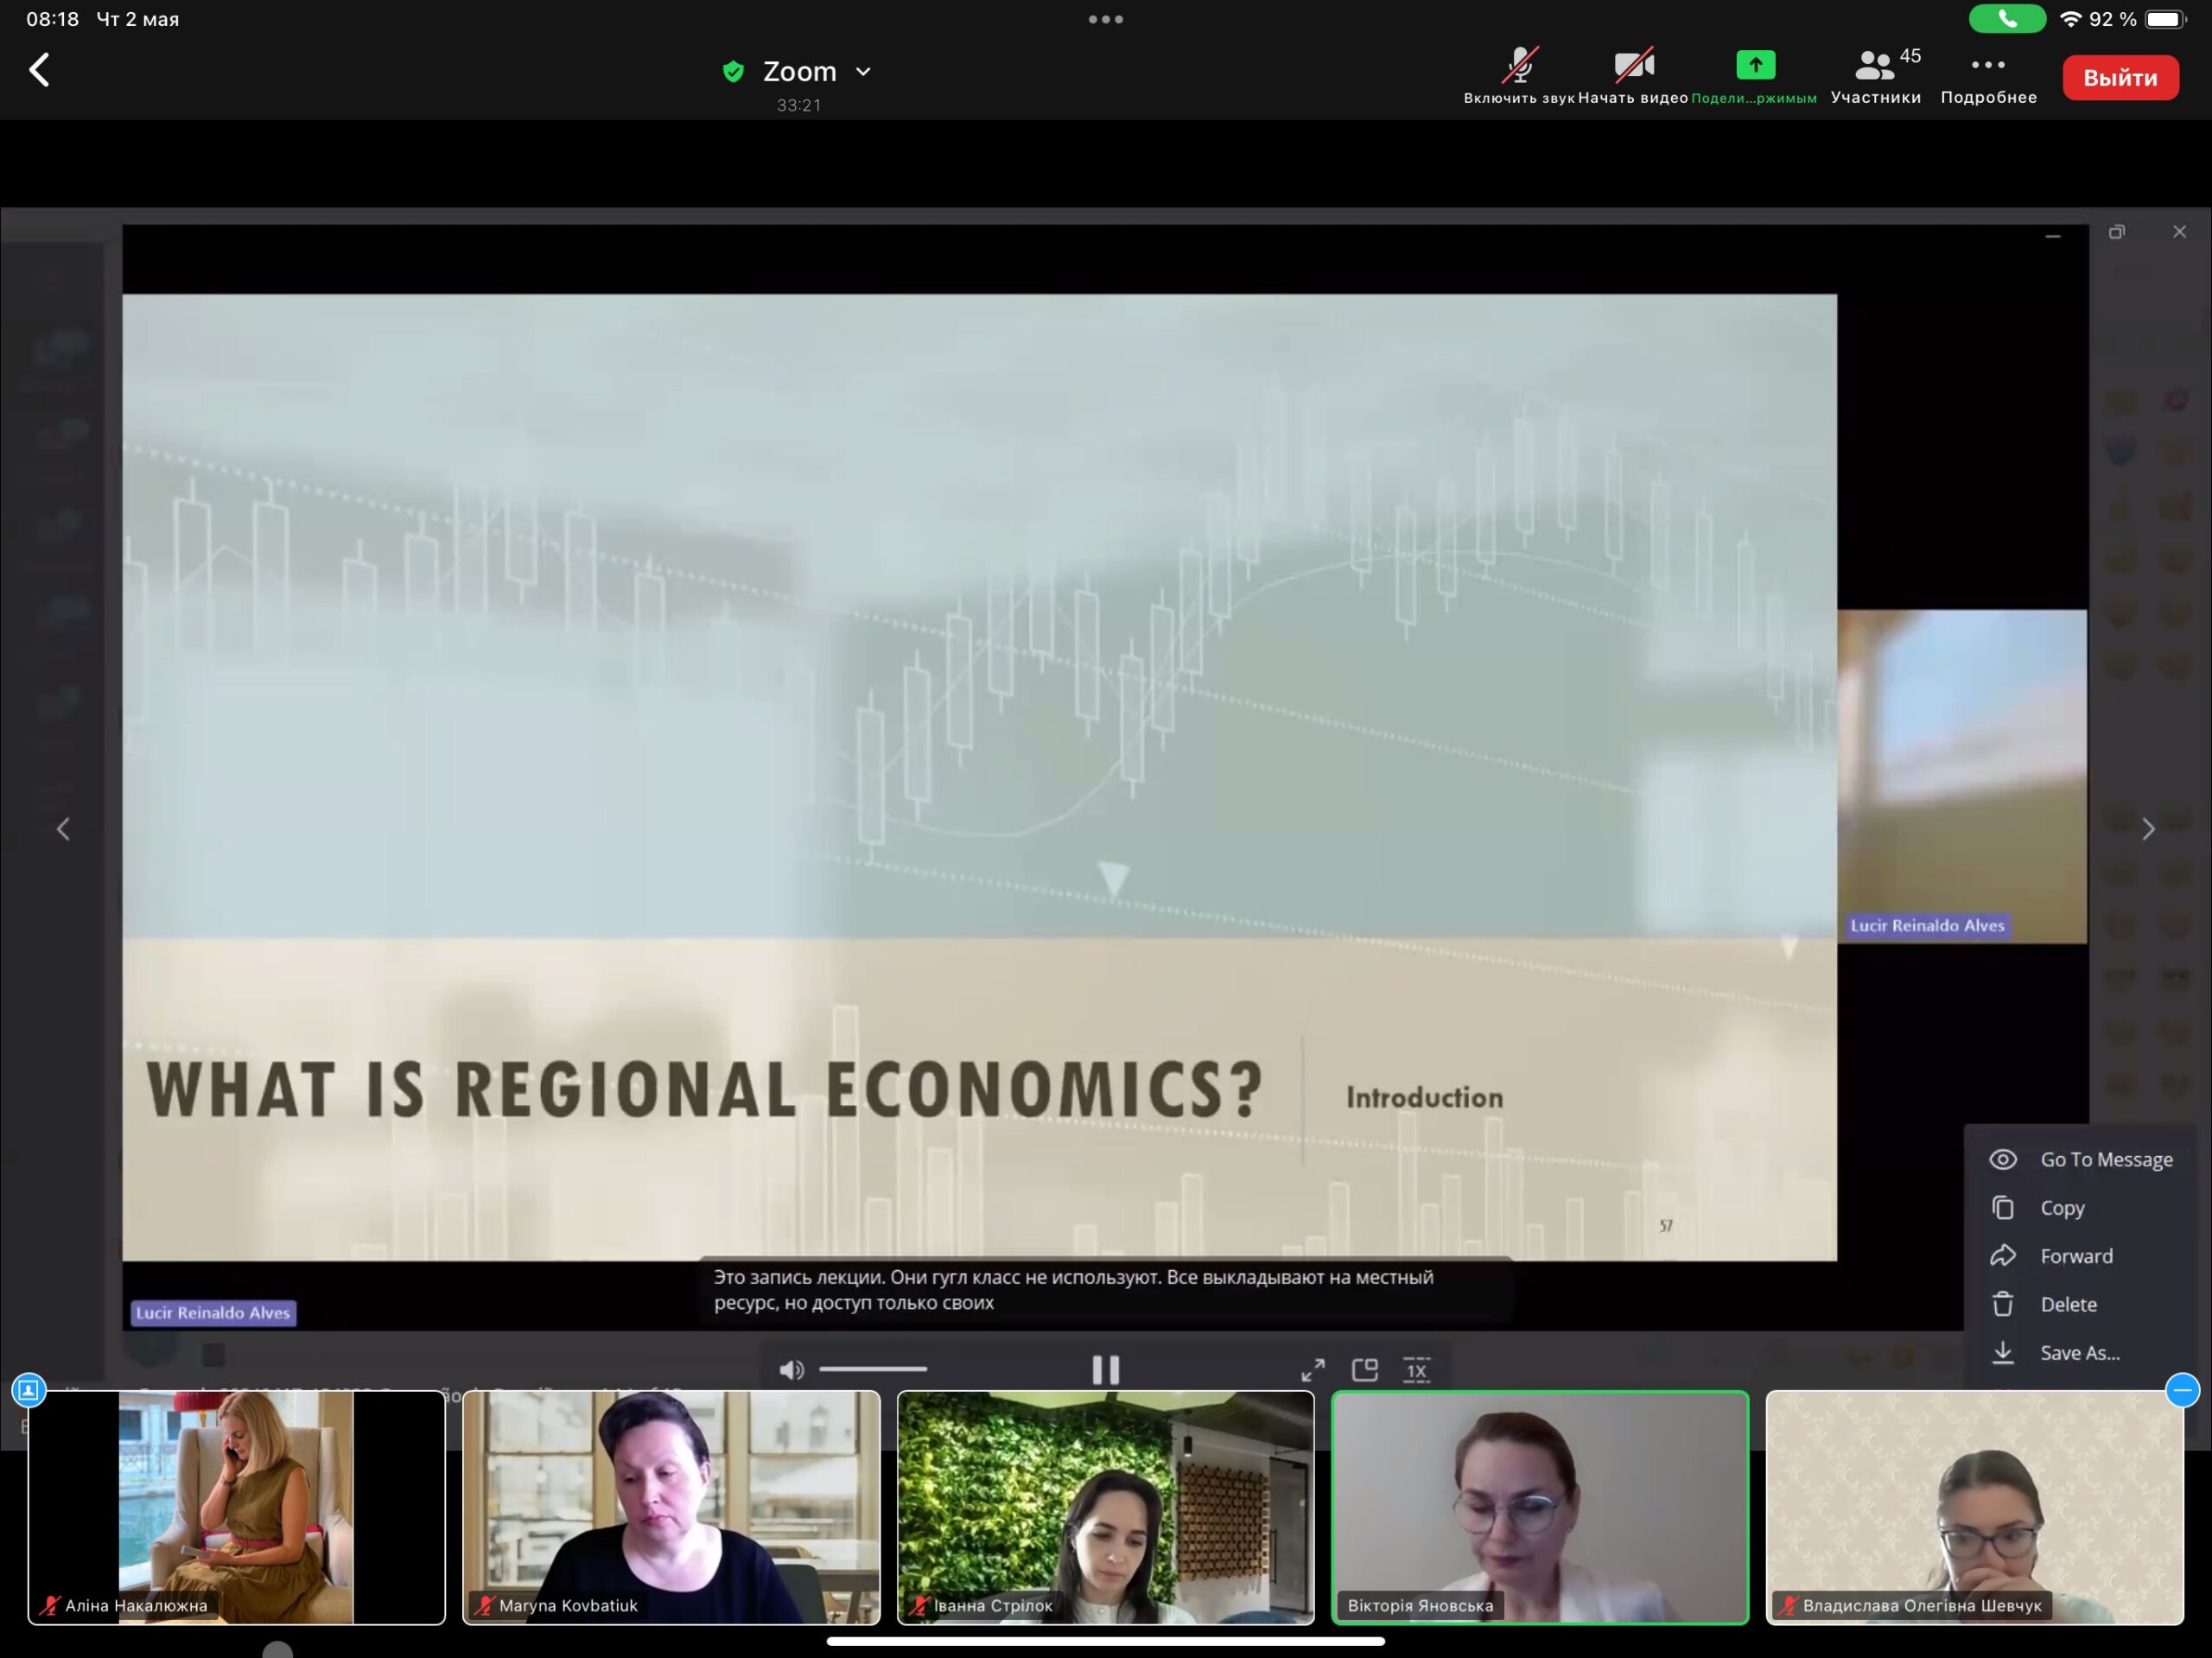Change the 1X playback speed
The image size is (2212, 1658).
coord(1417,1370)
